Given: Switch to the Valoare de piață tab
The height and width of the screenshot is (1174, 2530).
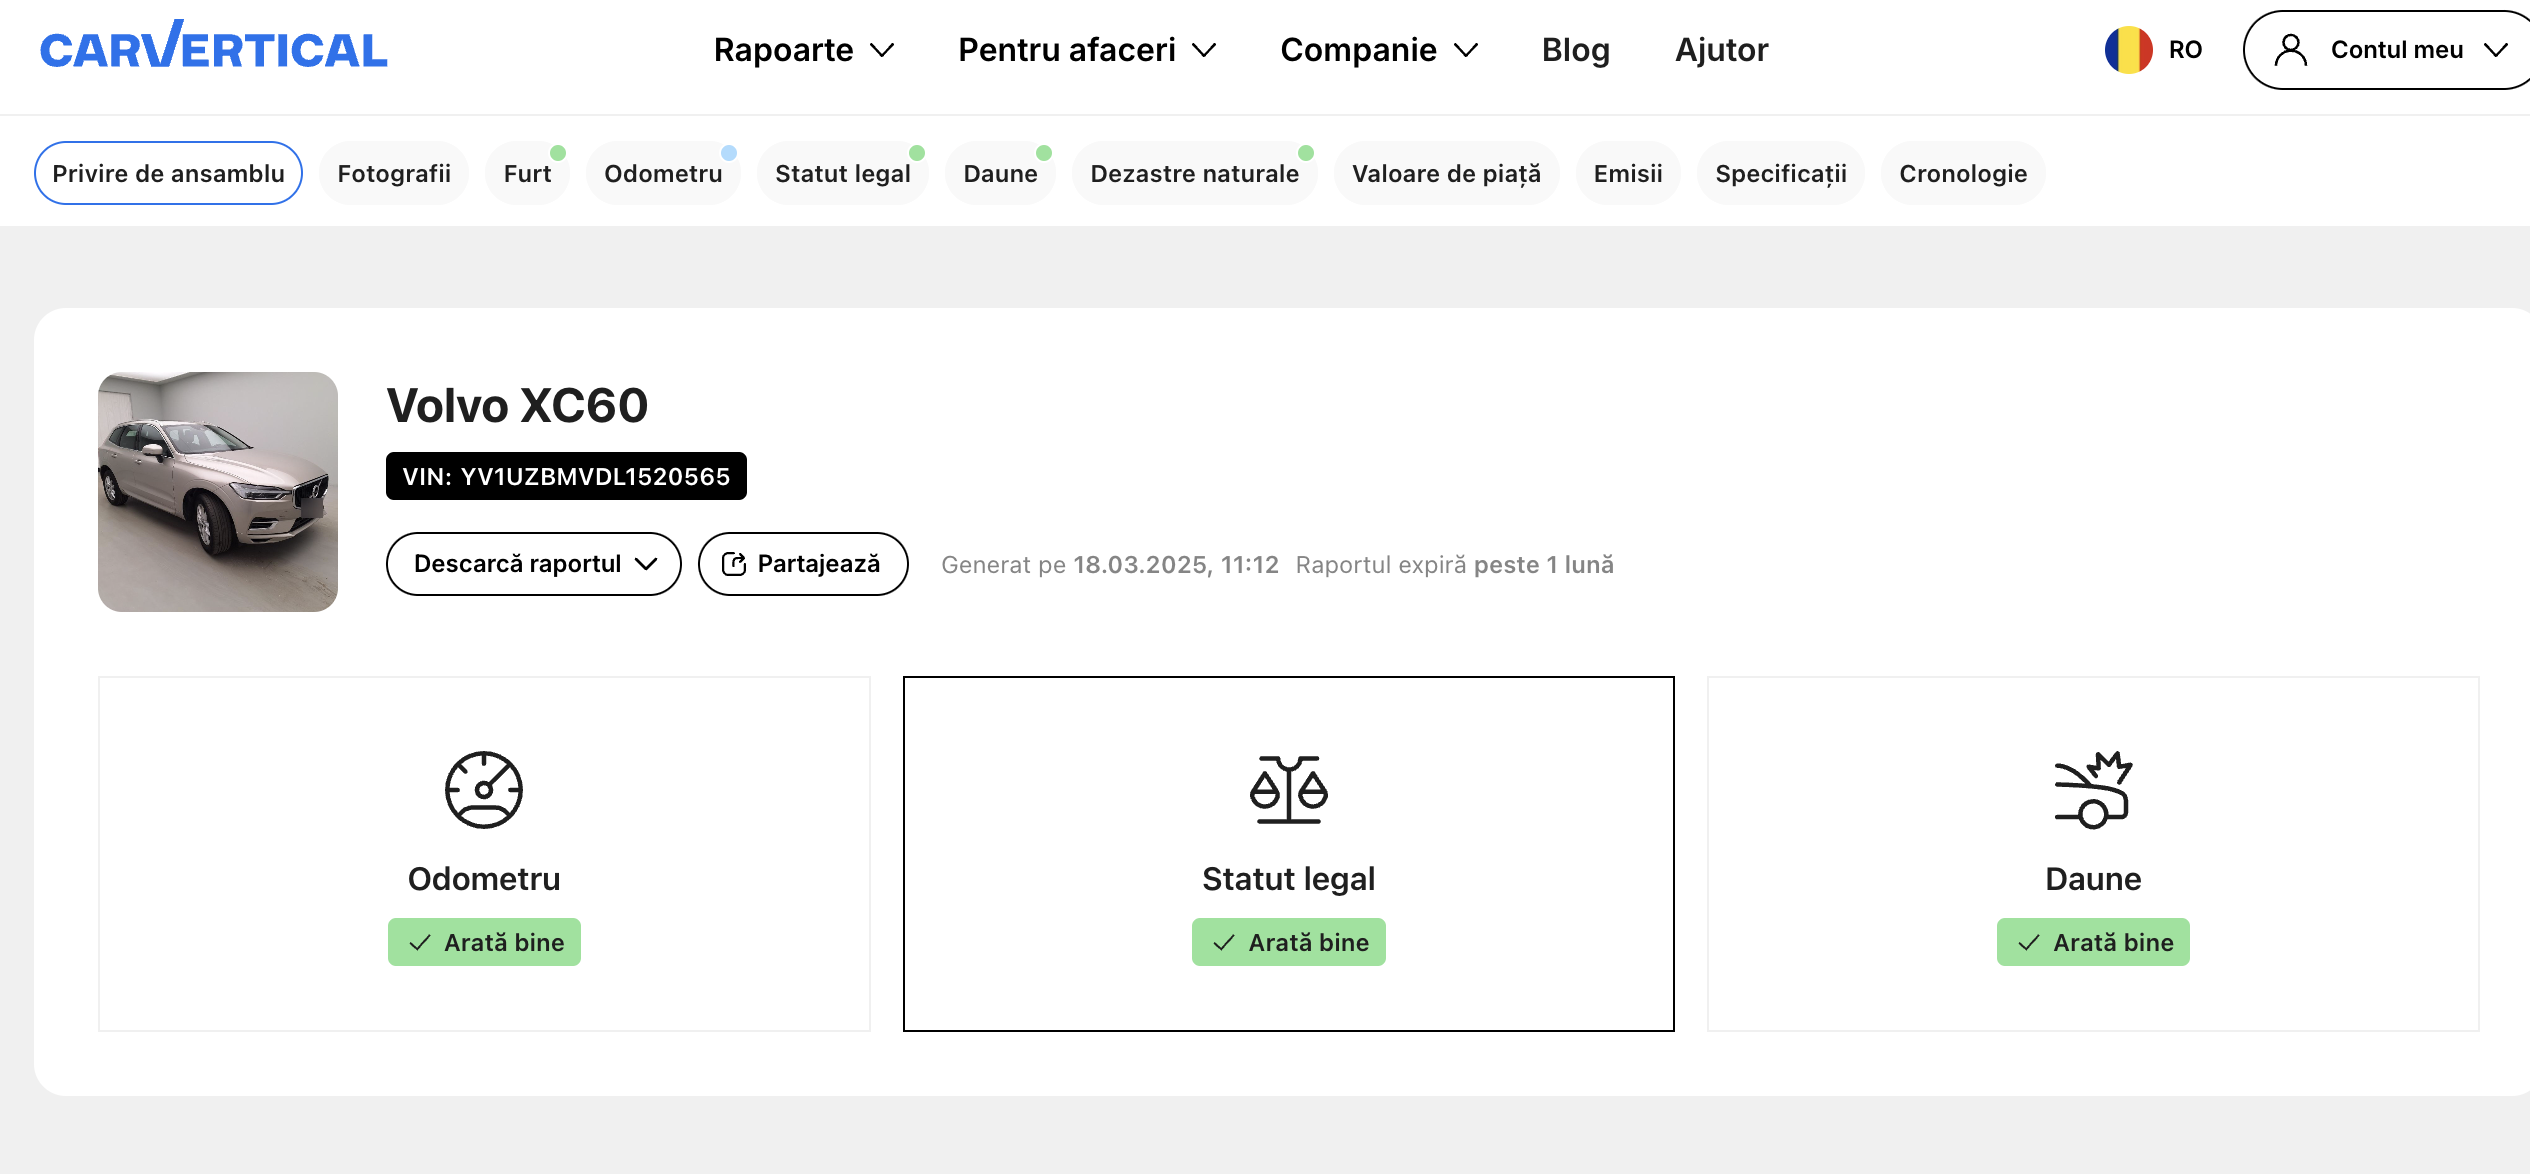Looking at the screenshot, I should coord(1446,173).
